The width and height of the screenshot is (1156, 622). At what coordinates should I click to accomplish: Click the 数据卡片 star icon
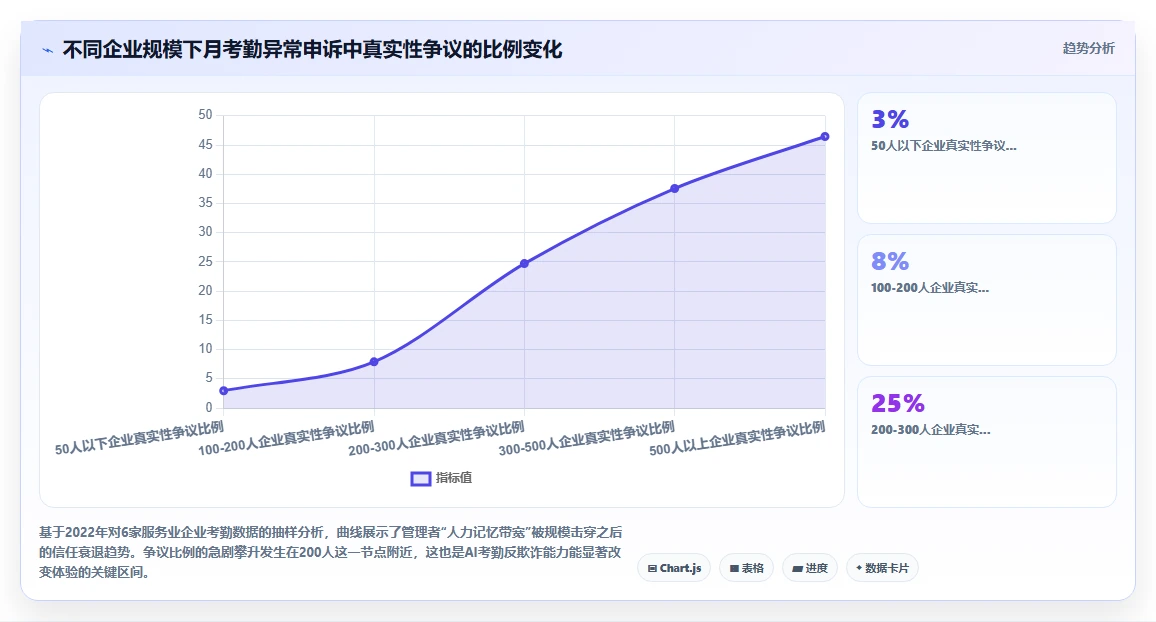[x=859, y=568]
